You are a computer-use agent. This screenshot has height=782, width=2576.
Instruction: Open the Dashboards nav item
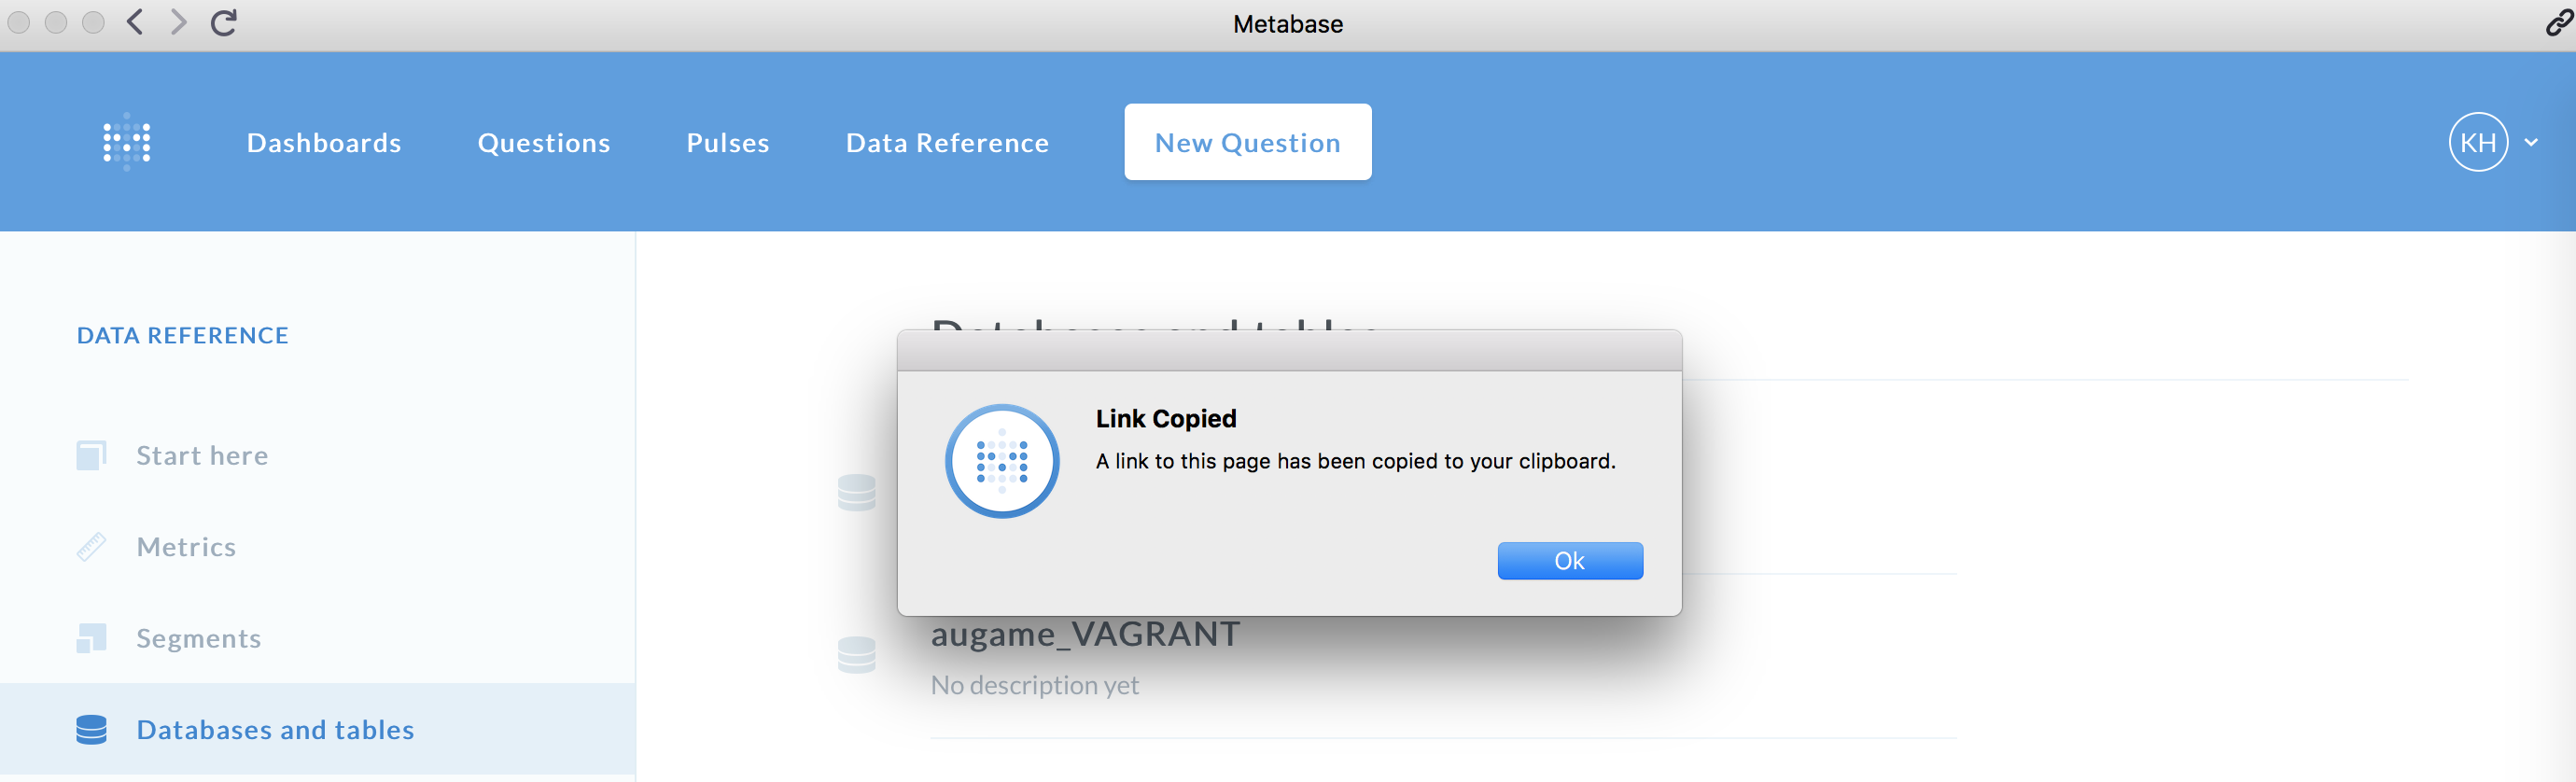(324, 143)
